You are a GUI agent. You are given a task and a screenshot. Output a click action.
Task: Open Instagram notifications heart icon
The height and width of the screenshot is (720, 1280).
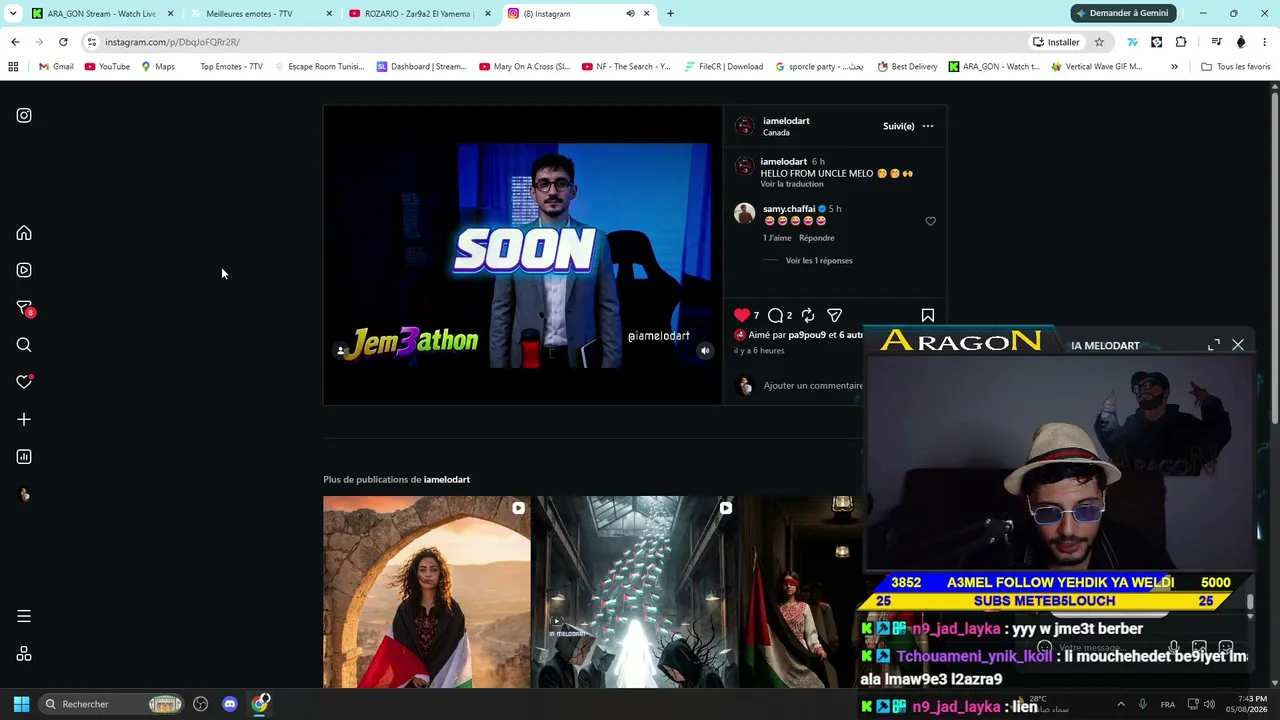pyautogui.click(x=25, y=382)
